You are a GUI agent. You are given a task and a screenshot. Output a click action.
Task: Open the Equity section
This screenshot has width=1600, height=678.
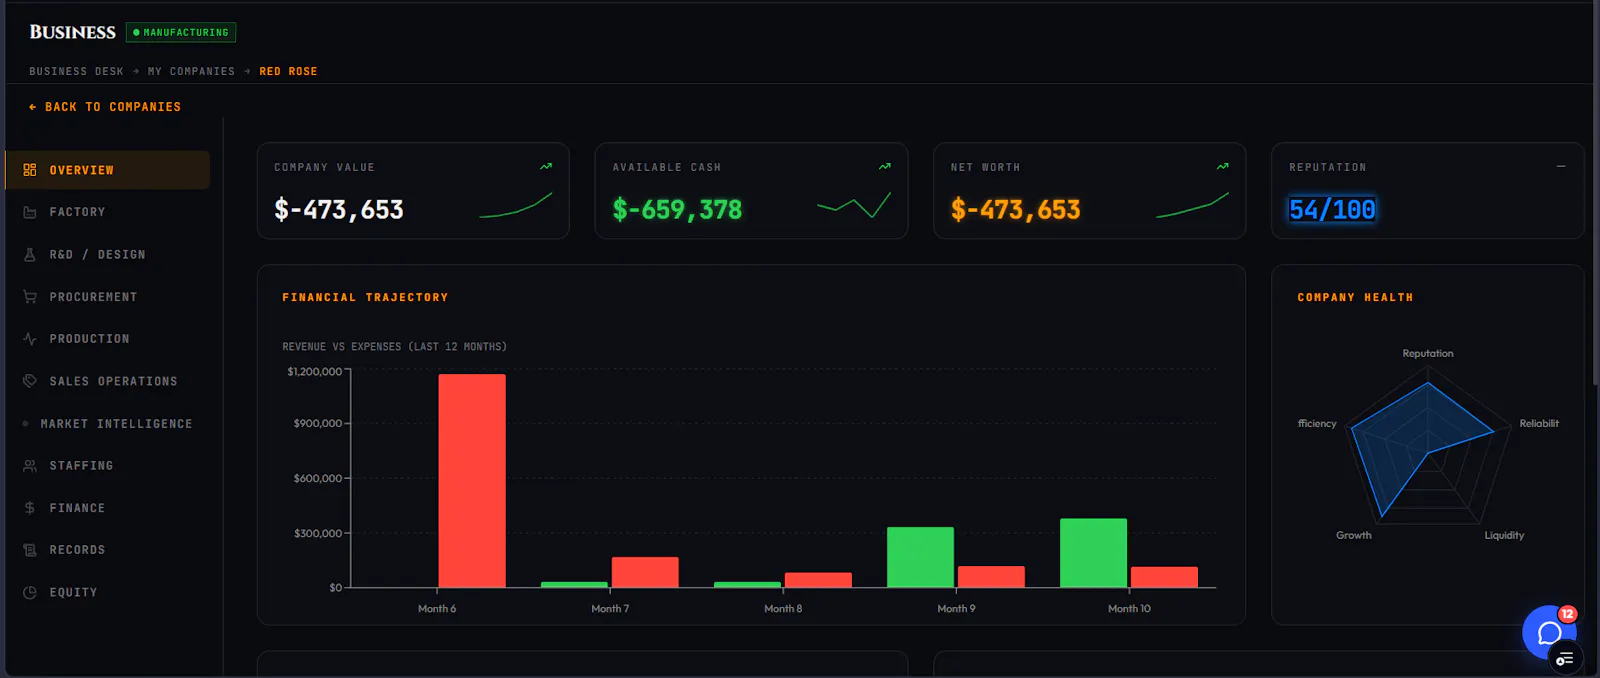108,592
